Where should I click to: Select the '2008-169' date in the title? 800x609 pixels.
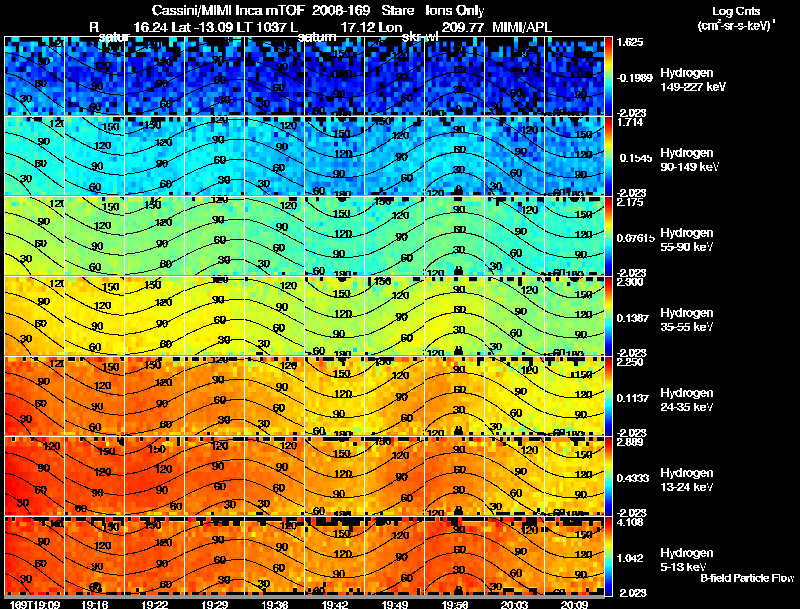(341, 11)
